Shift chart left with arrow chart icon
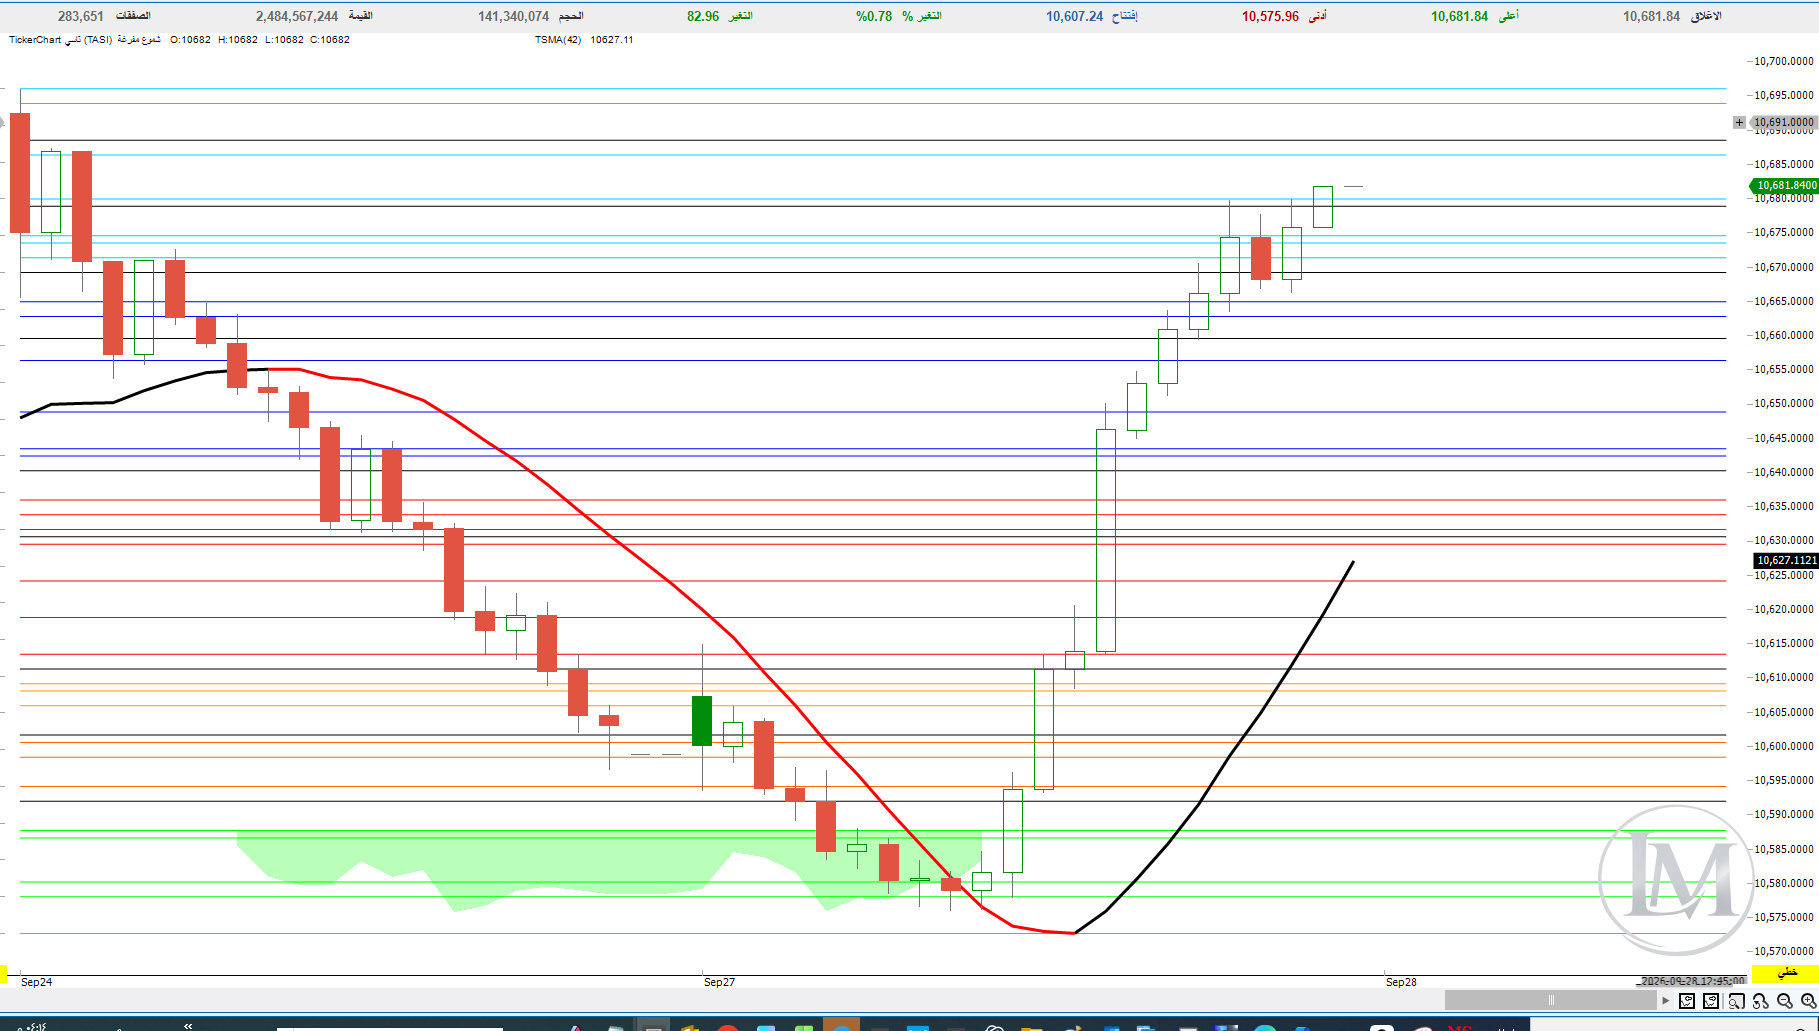 [x=1687, y=1001]
